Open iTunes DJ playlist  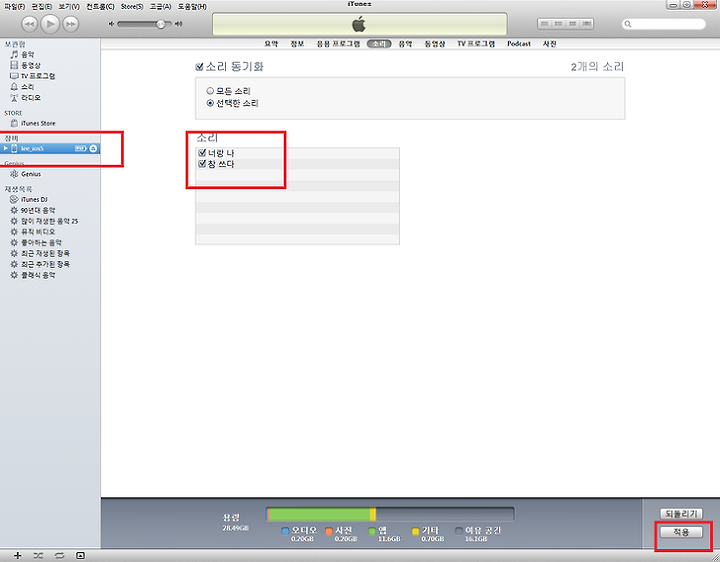click(34, 199)
